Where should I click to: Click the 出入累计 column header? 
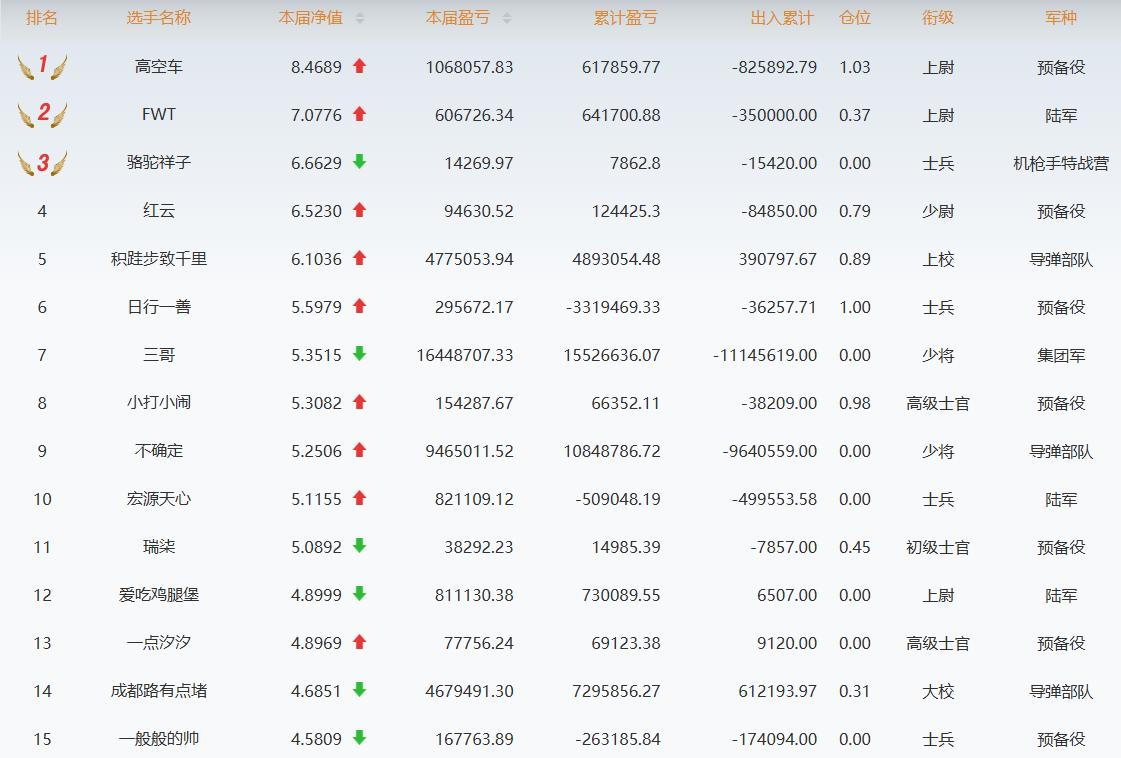(782, 18)
